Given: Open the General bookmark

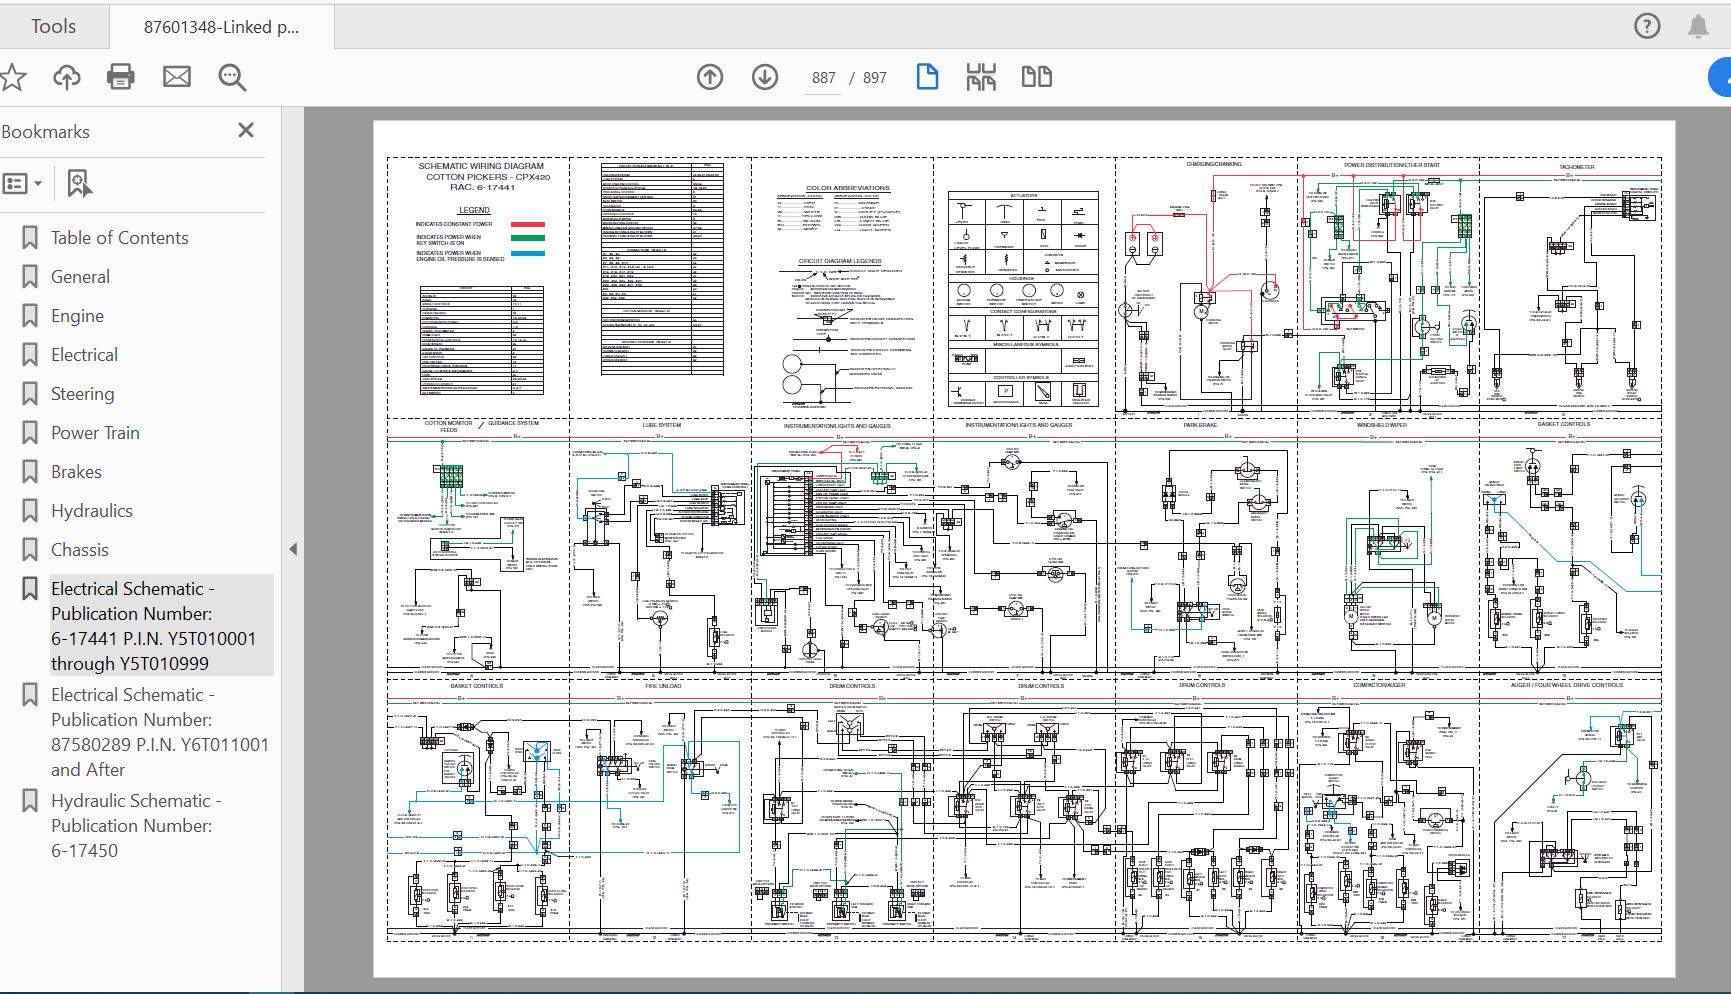Looking at the screenshot, I should point(80,277).
